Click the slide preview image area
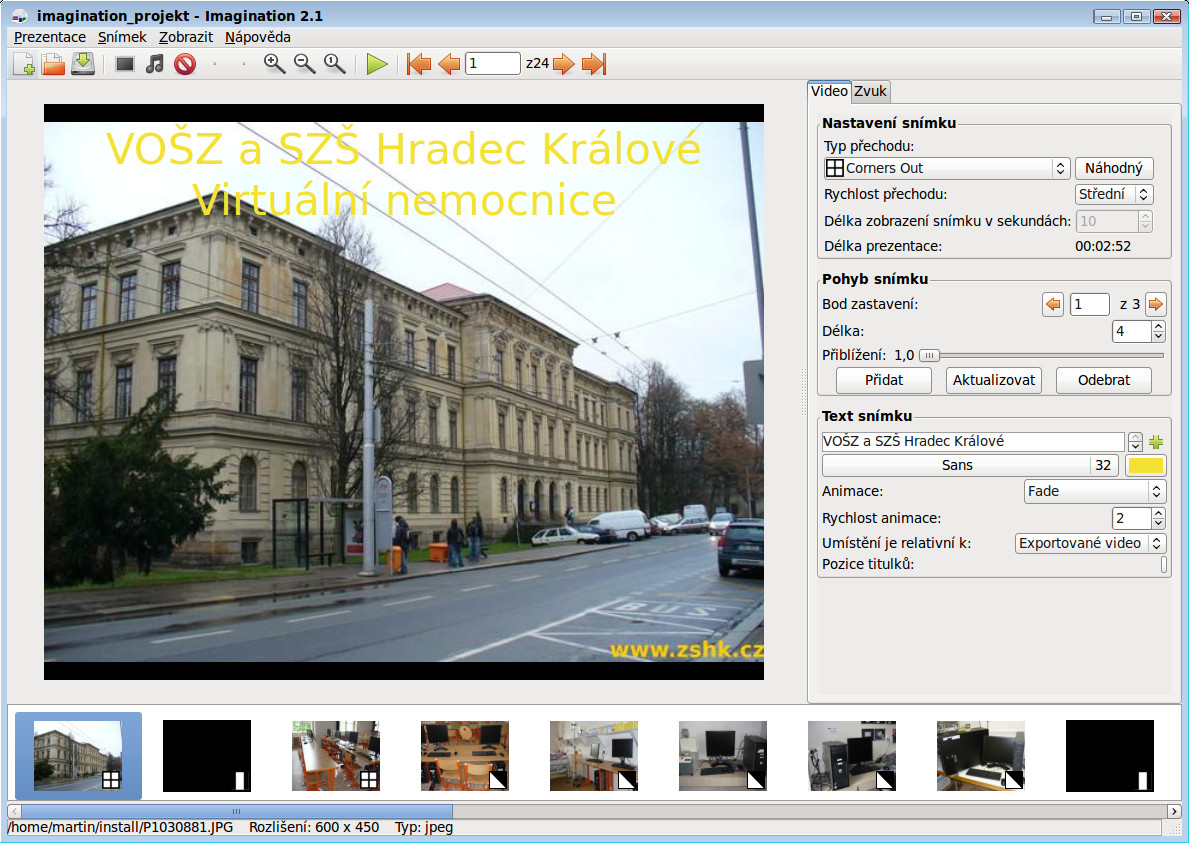The image size is (1189, 843). (x=403, y=392)
